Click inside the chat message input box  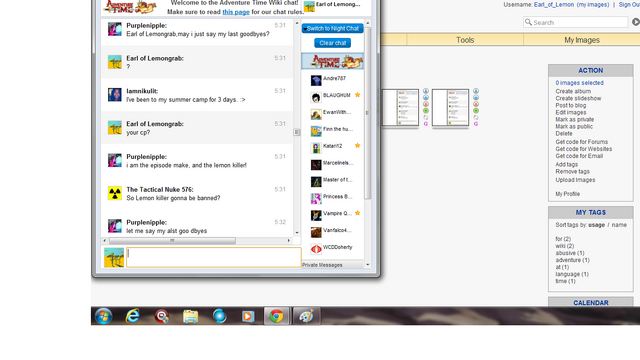pos(214,258)
